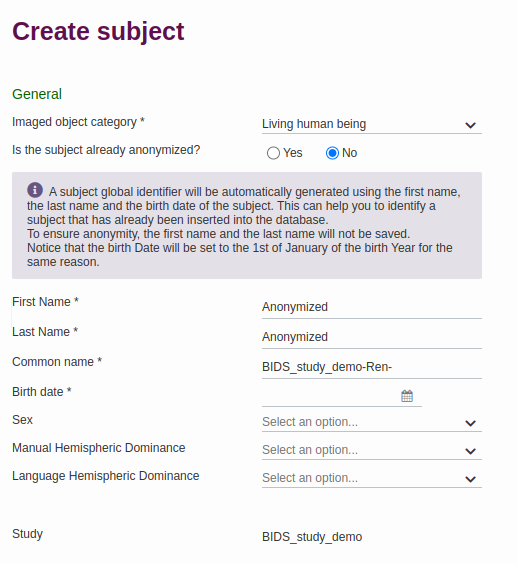Open the birth date calendar picker icon
Screen dimensions: 518x564
(407, 396)
